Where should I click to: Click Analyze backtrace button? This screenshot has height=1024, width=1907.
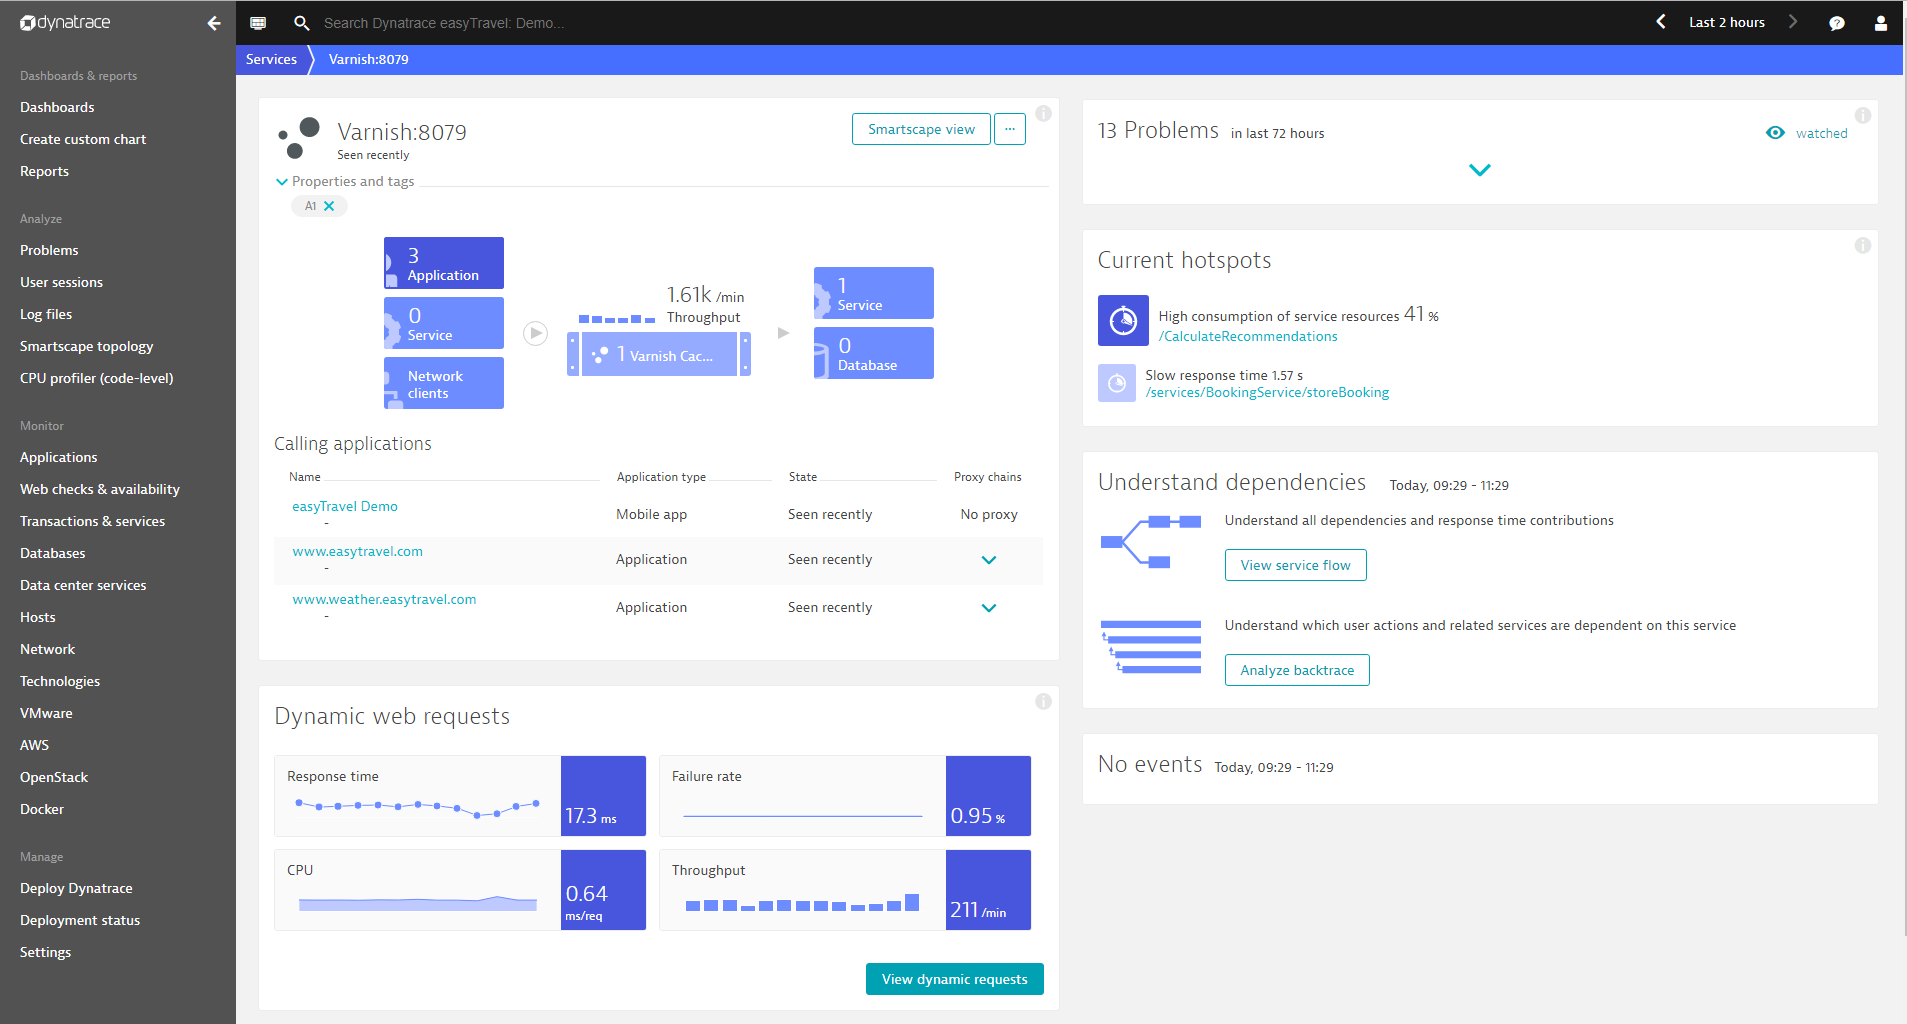click(x=1297, y=670)
